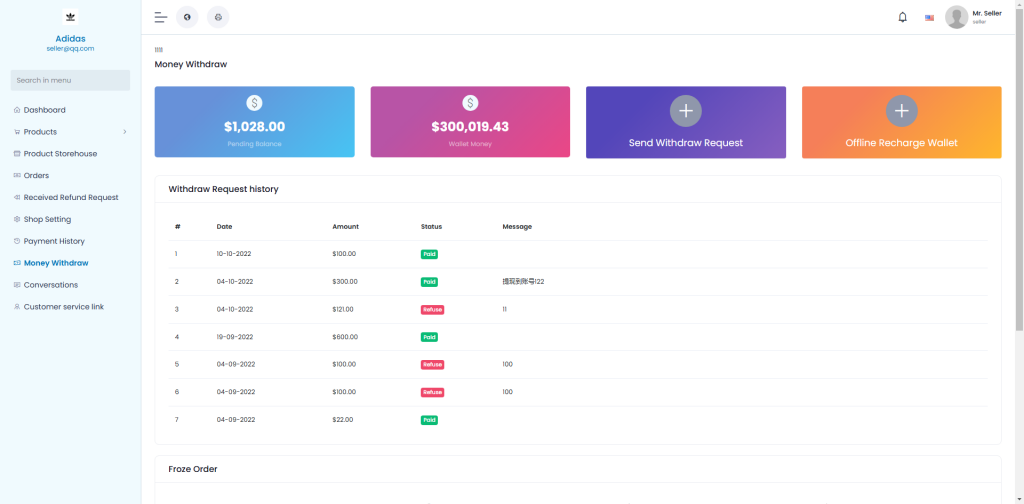Click Refuse status badge in row 3
Screen dimensions: 1024x504
click(432, 310)
